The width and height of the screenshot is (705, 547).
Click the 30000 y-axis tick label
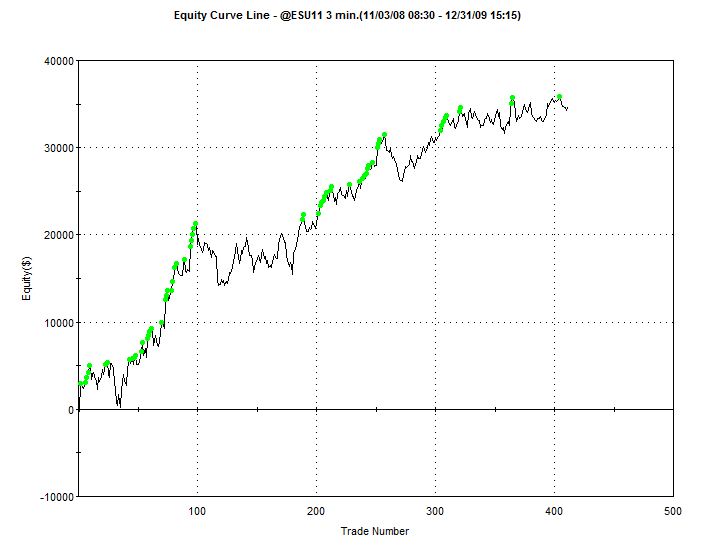[x=55, y=148]
